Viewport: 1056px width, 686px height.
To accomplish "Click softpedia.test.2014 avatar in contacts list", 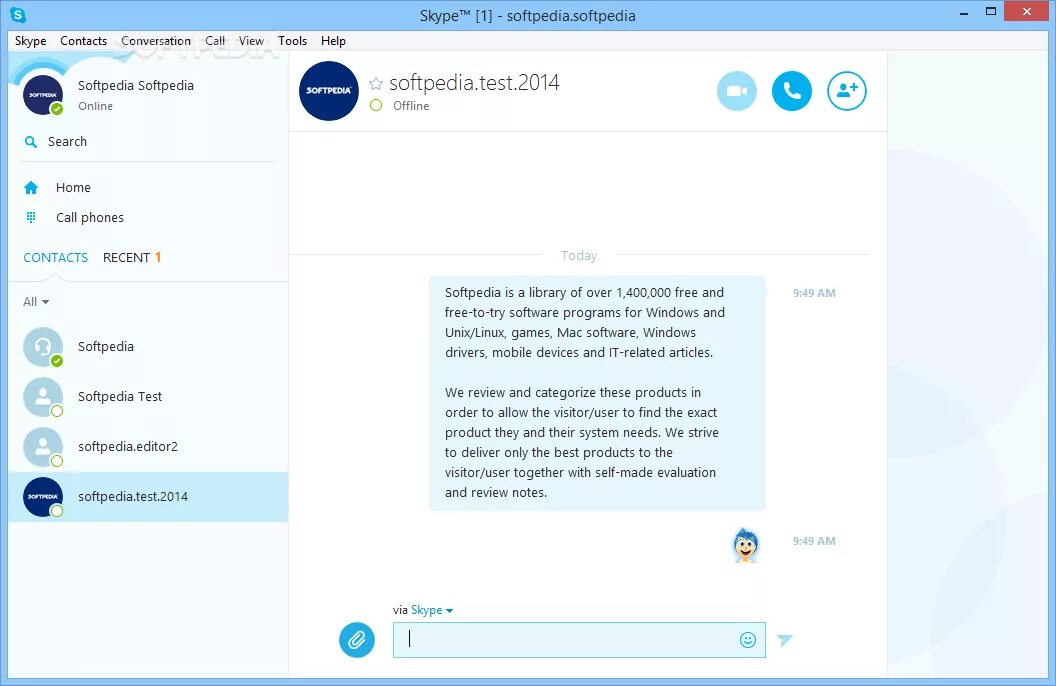I will (x=43, y=497).
